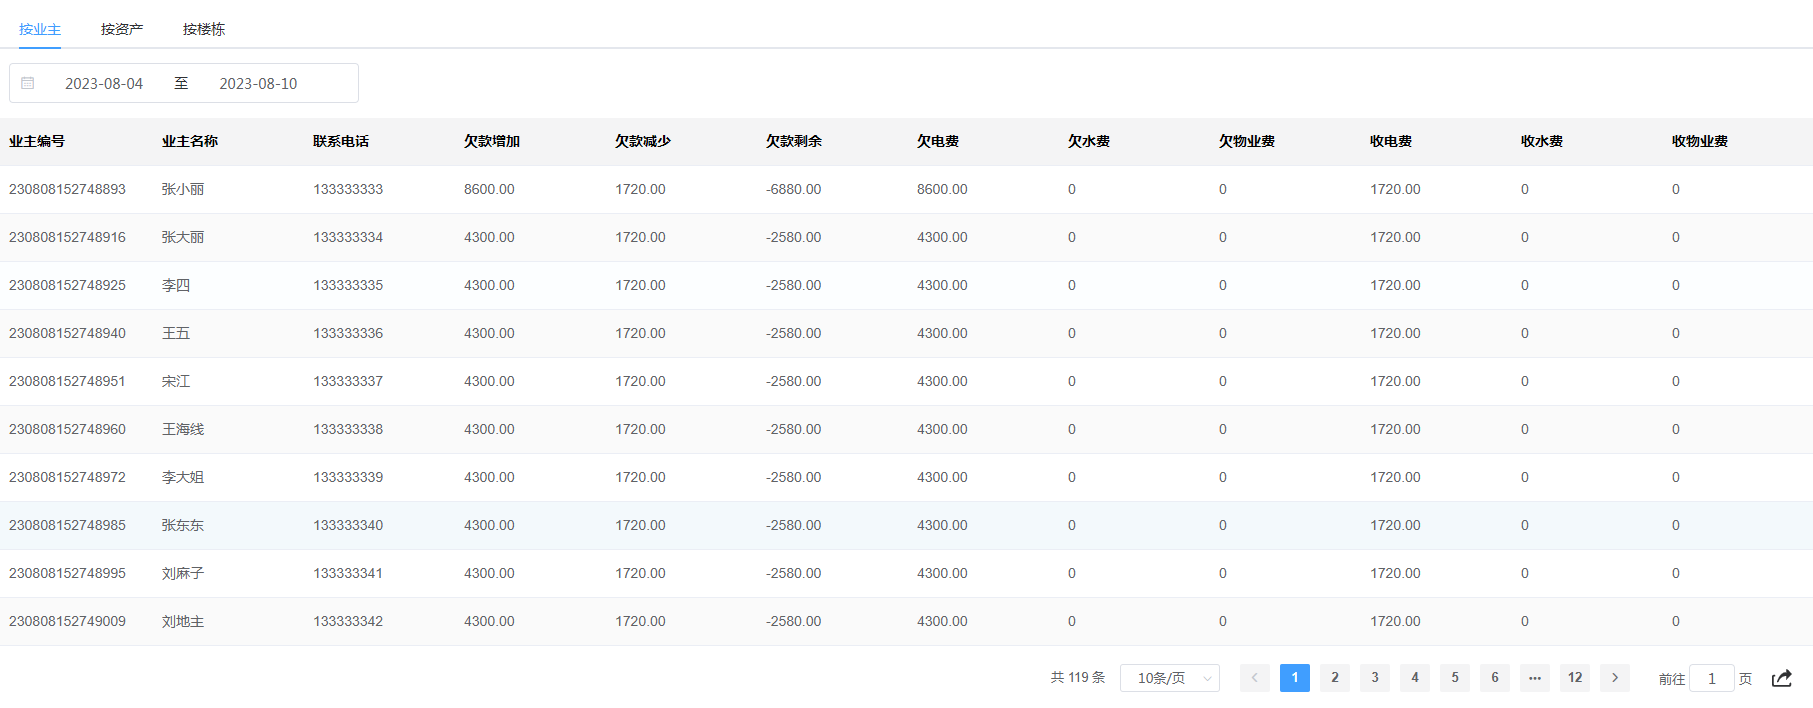Image resolution: width=1813 pixels, height=708 pixels.
Task: Click the 收电费 column header
Action: coord(1391,142)
